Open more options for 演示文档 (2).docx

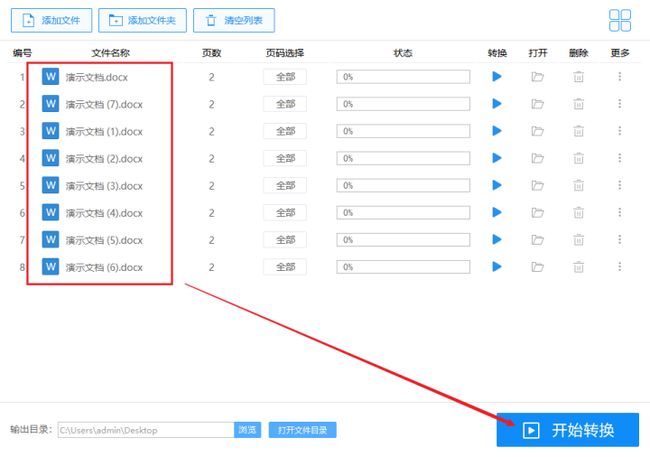[x=620, y=158]
